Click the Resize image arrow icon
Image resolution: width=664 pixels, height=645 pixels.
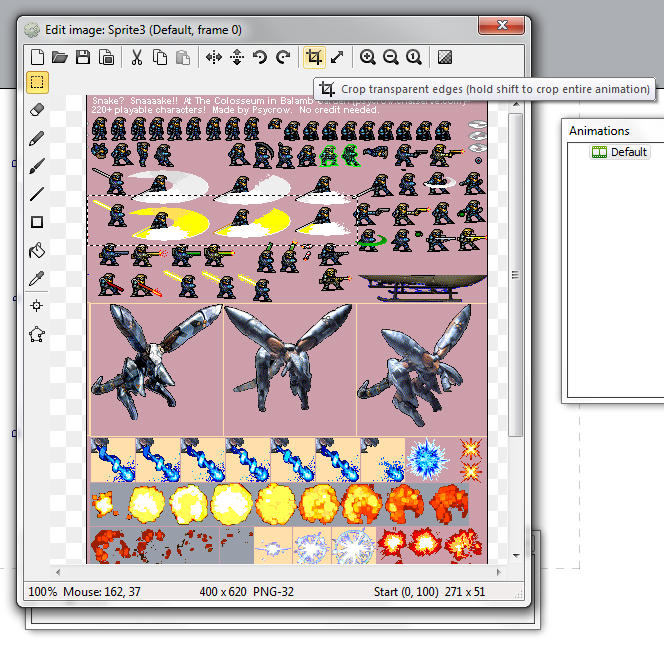click(337, 57)
